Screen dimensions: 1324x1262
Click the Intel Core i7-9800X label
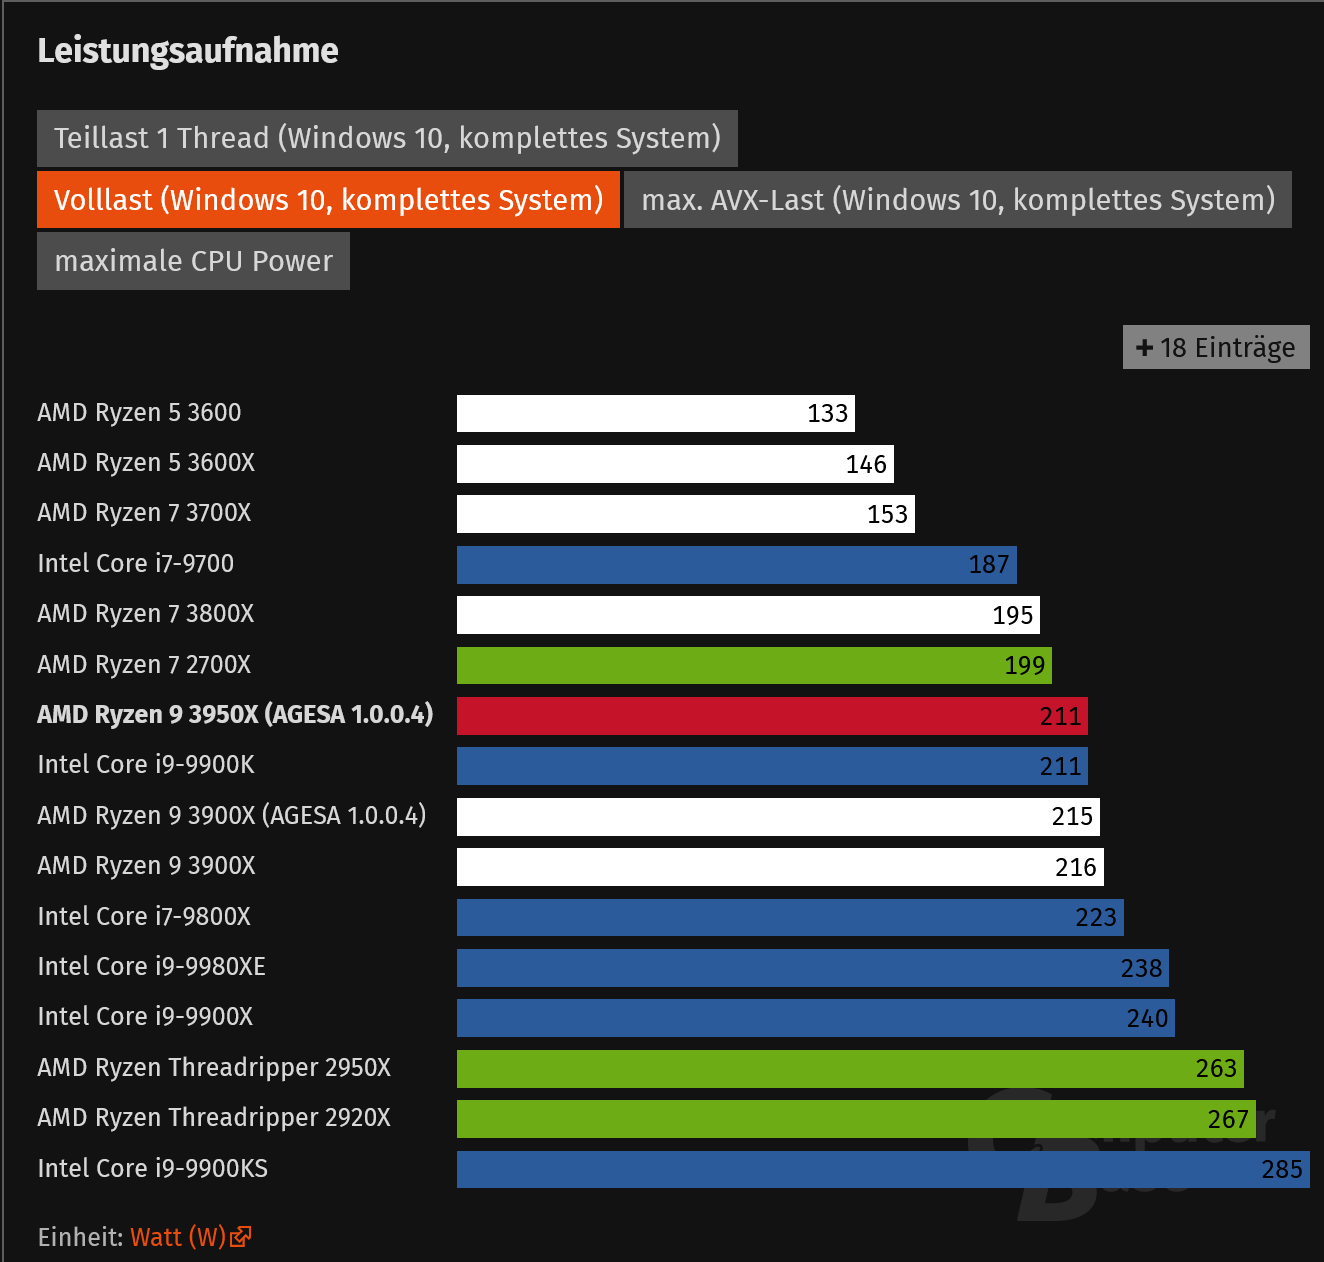point(144,917)
